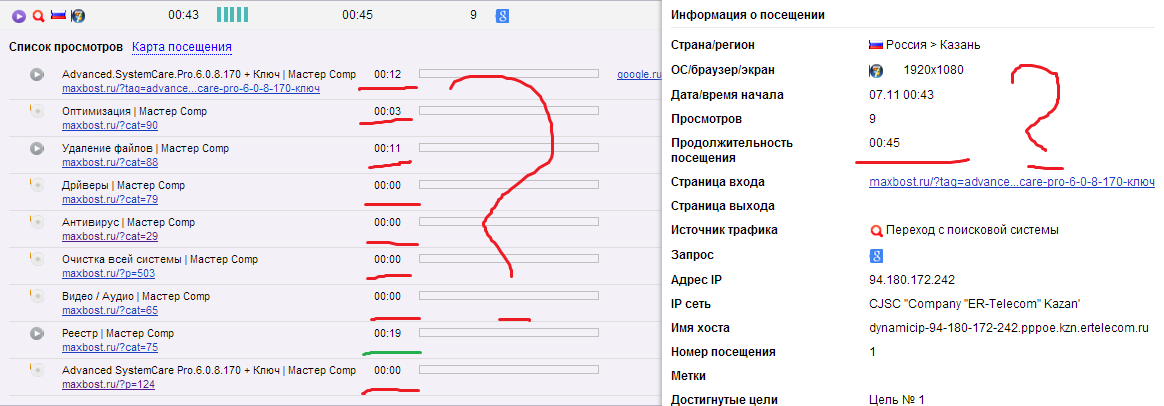Select the title 'Реестр | Мастер Comp'

pos(118,333)
